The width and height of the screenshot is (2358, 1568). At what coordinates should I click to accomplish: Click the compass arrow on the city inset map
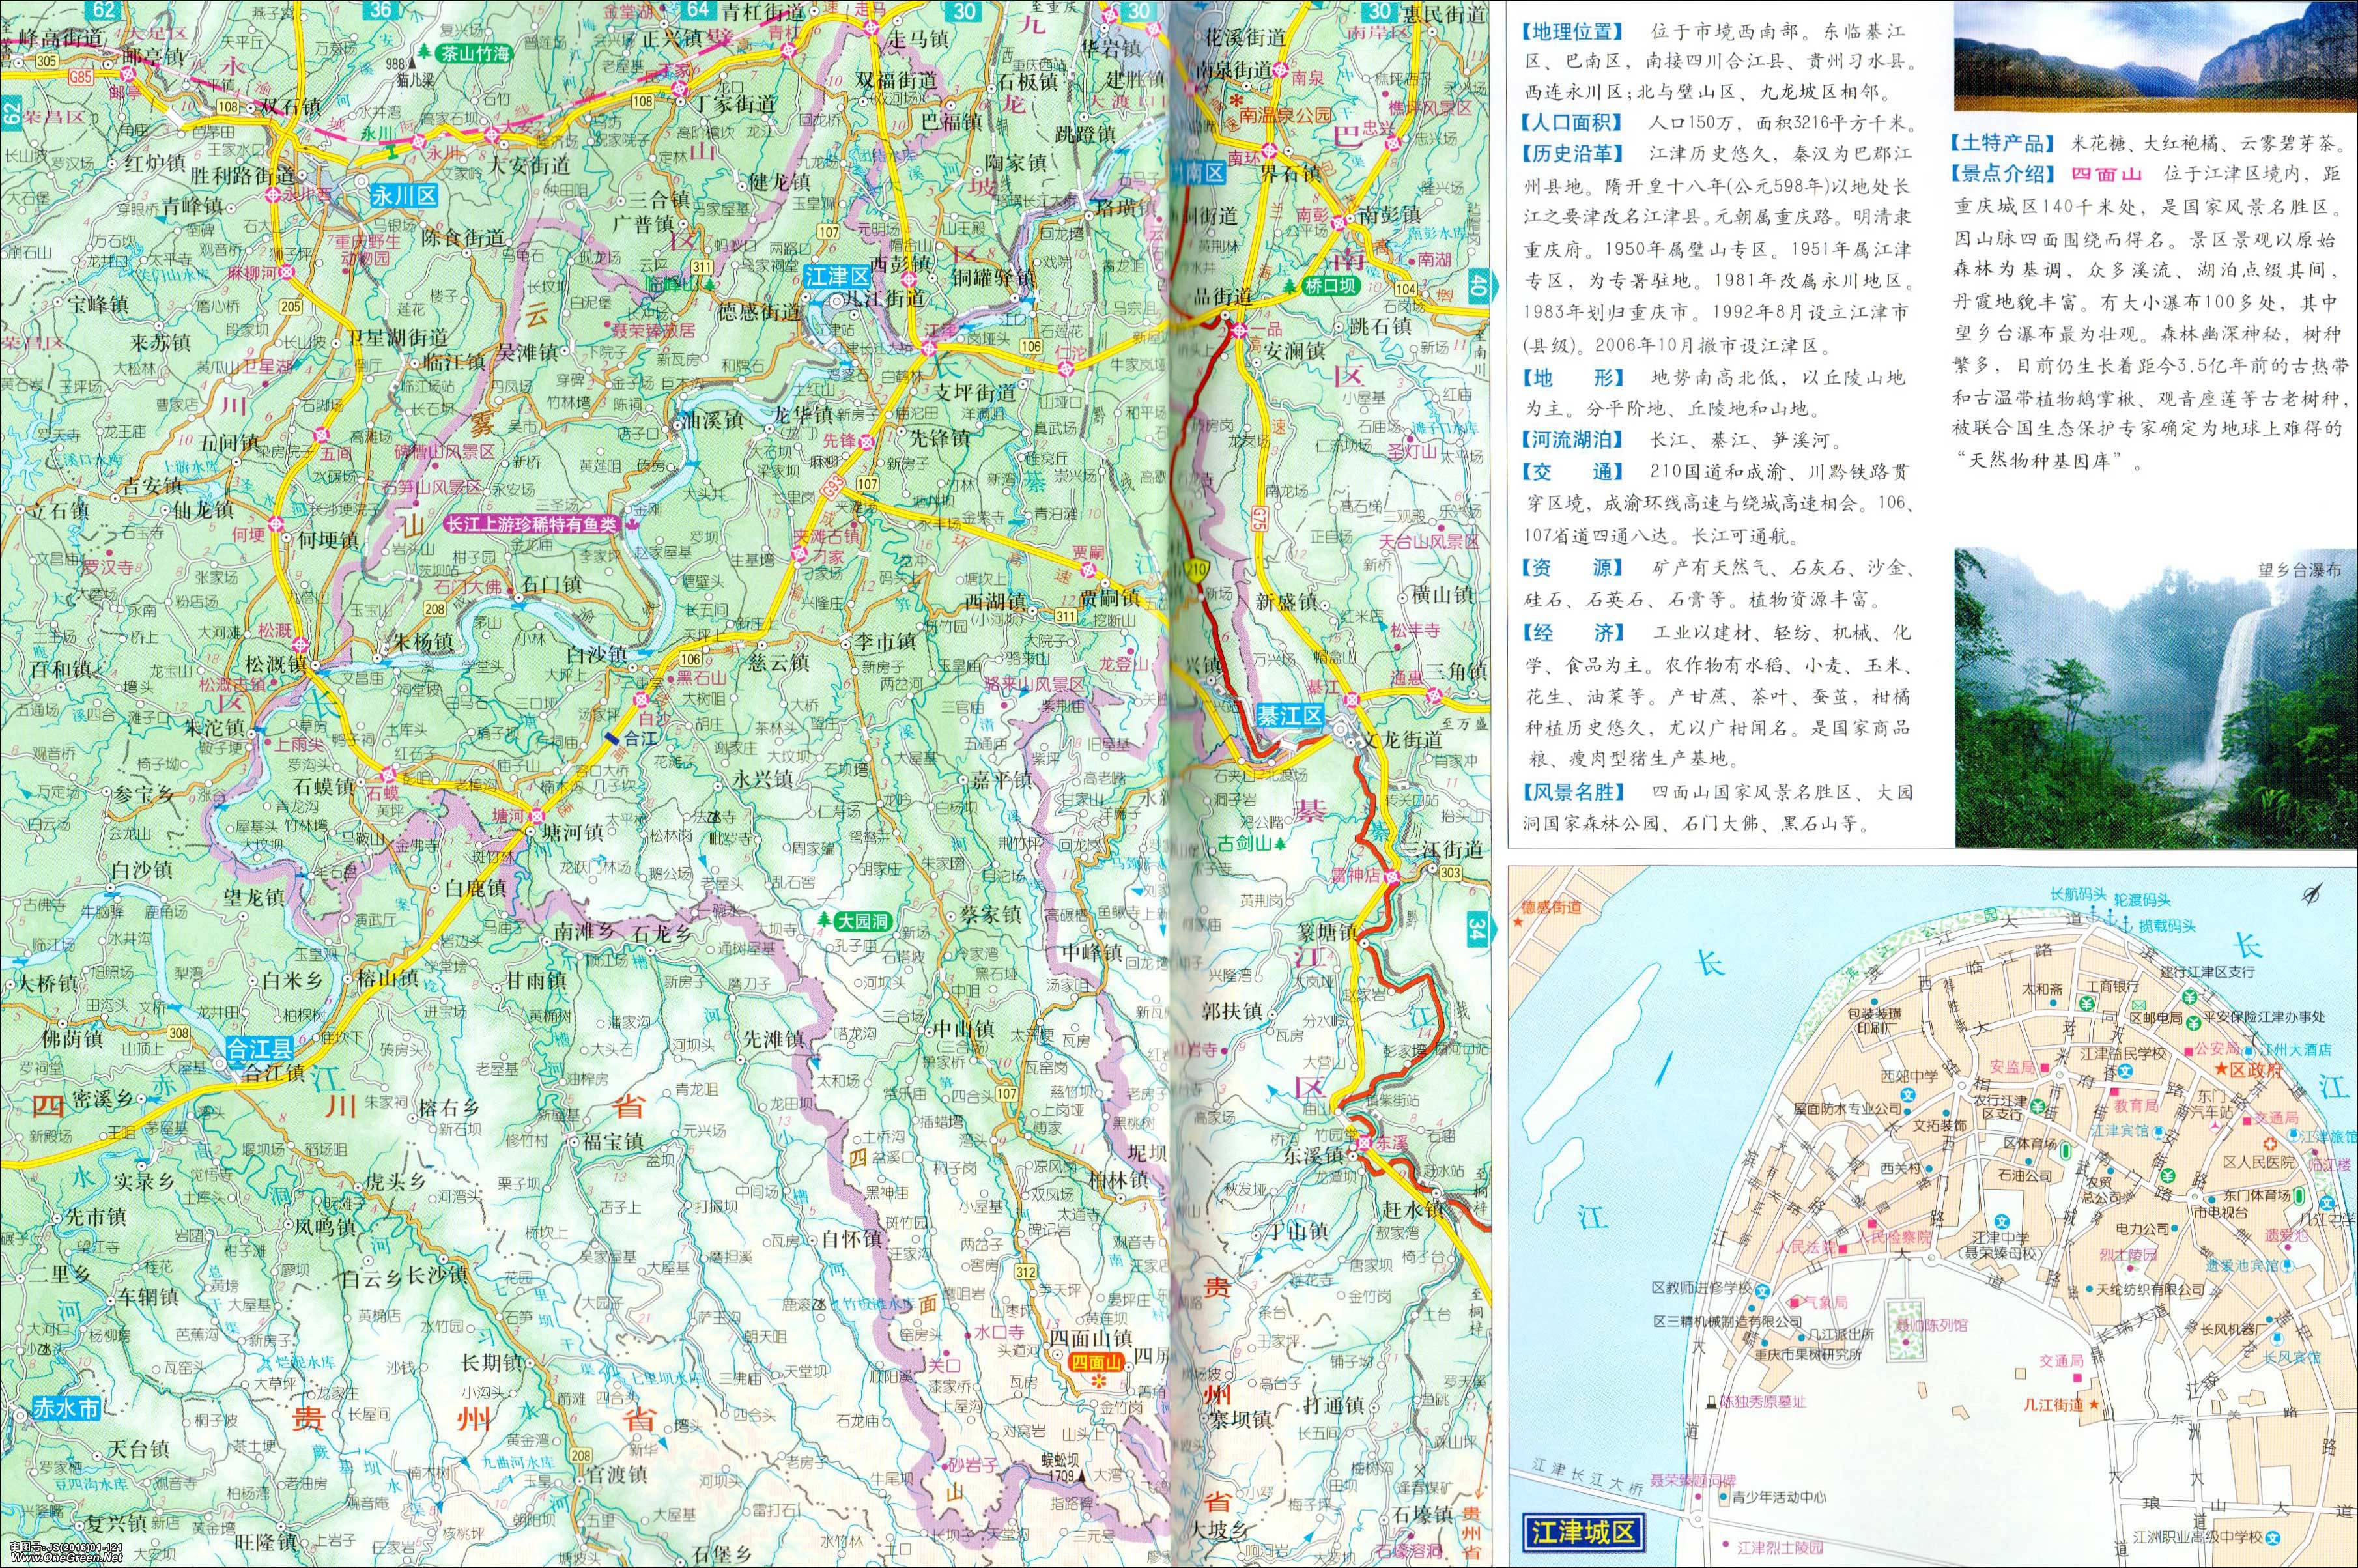(2311, 894)
